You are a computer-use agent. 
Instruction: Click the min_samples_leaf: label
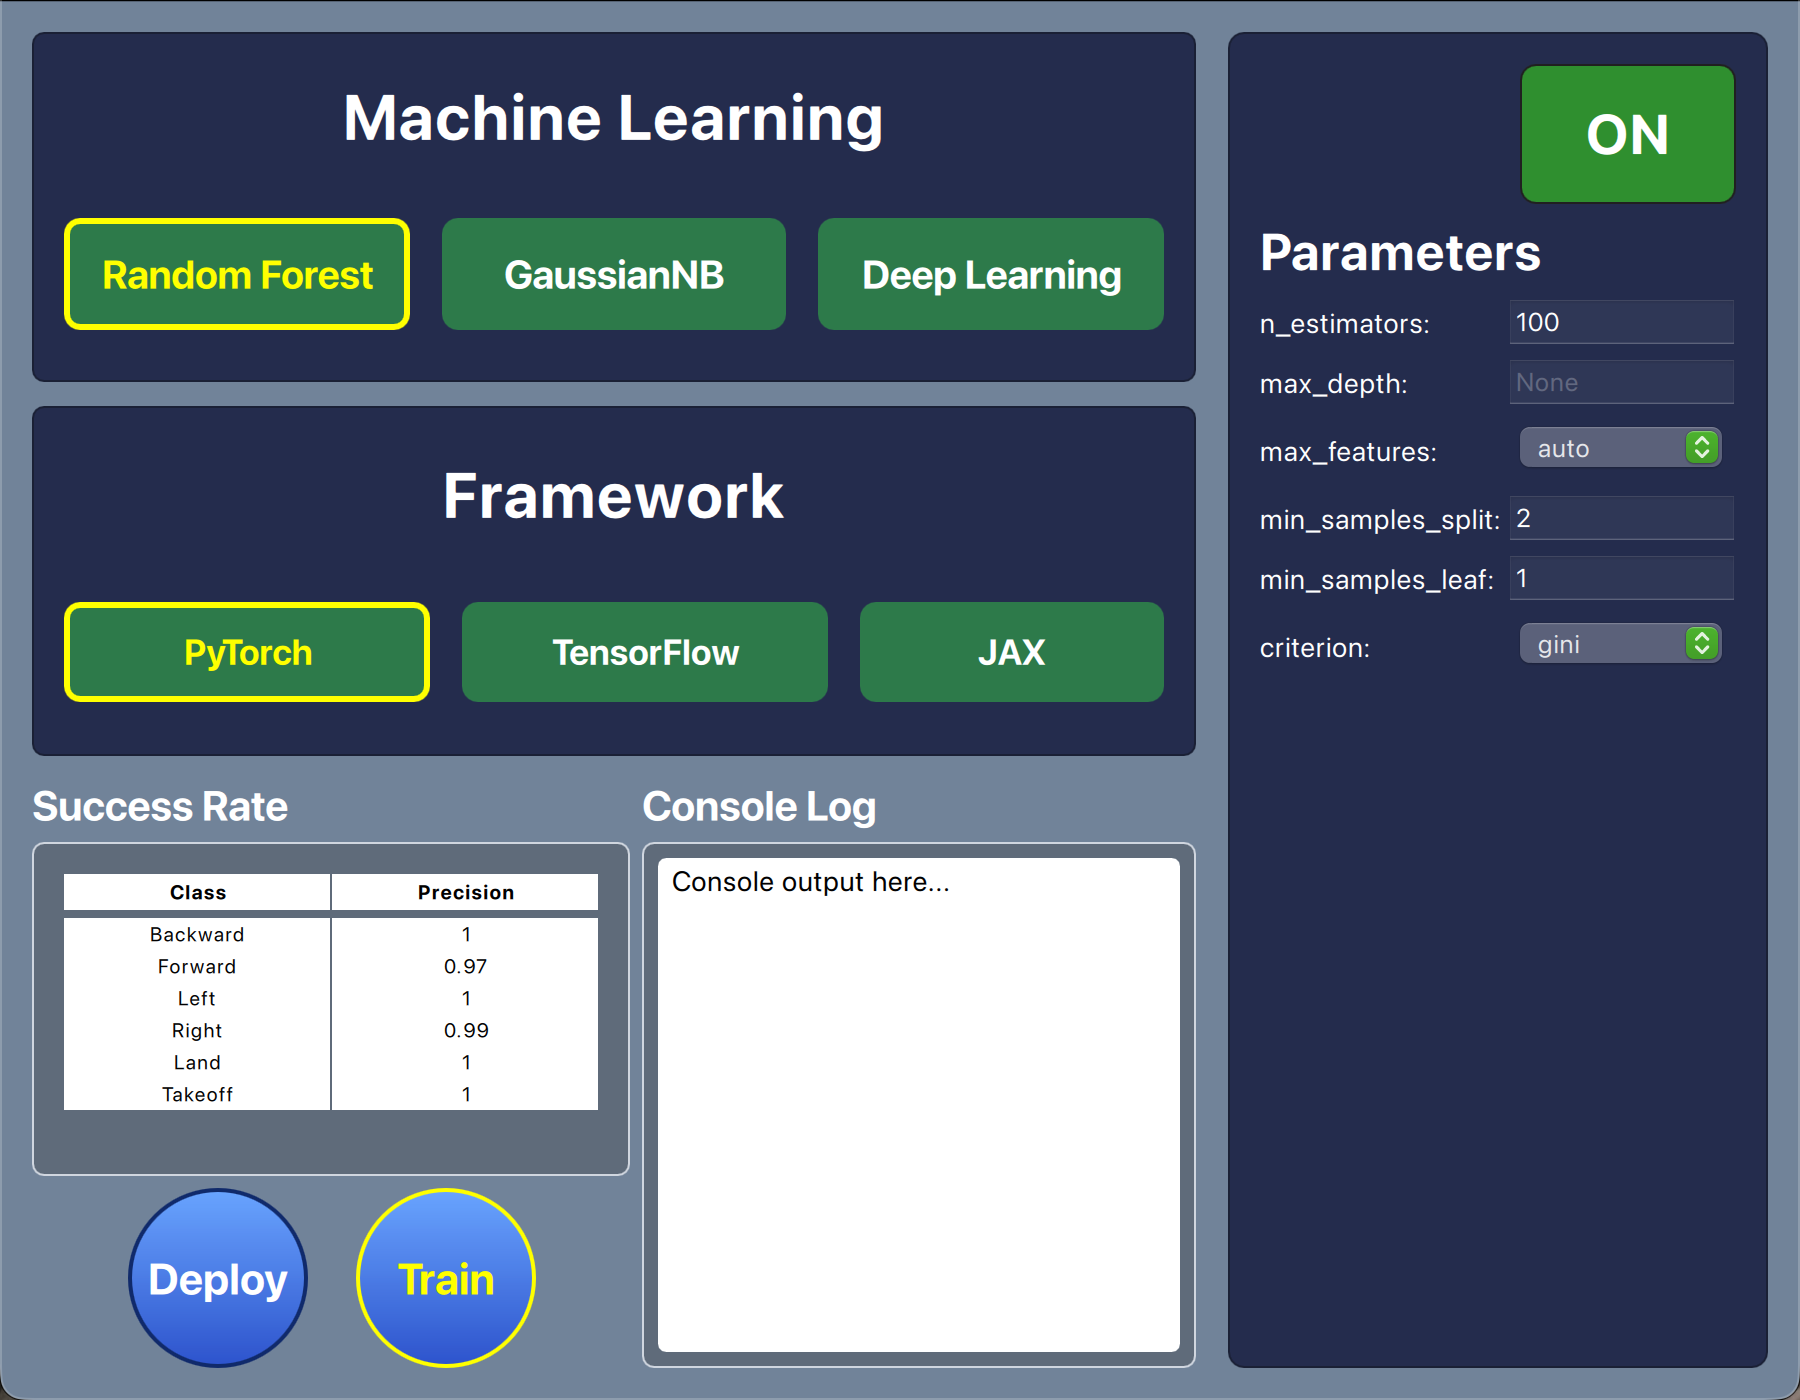click(1377, 580)
